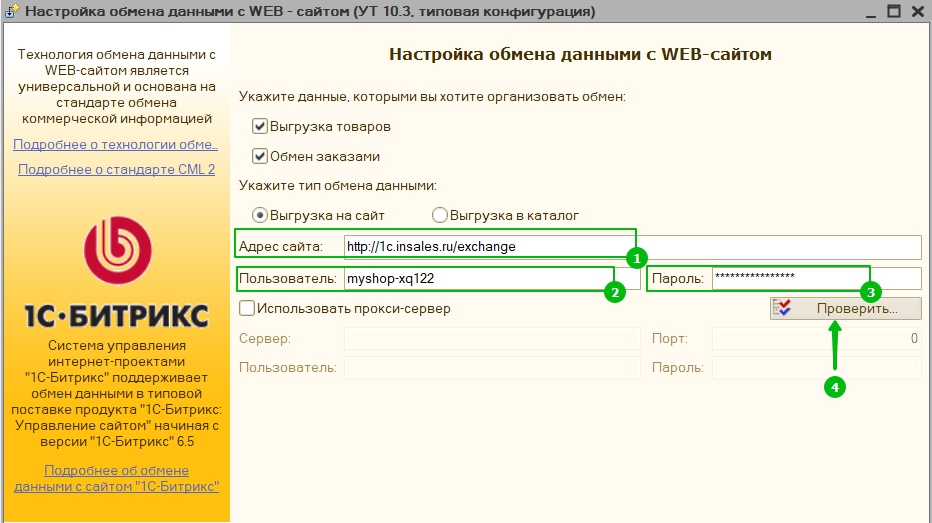This screenshot has height=523, width=932.
Task: Minimize the settings window
Action: 871,12
